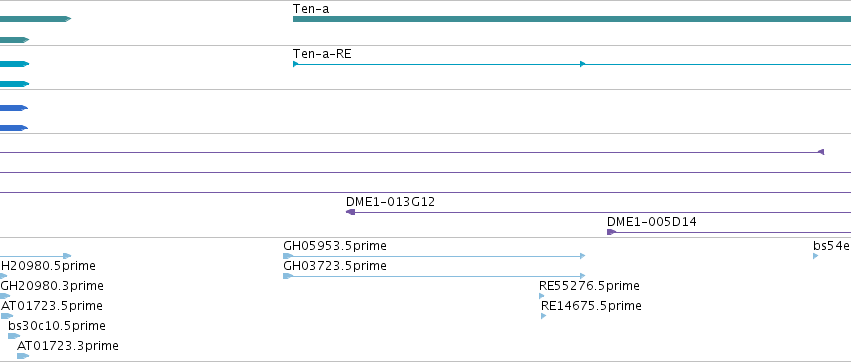Click the RE14675.5prime arrow marker
The width and height of the screenshot is (851, 362).
544,316
